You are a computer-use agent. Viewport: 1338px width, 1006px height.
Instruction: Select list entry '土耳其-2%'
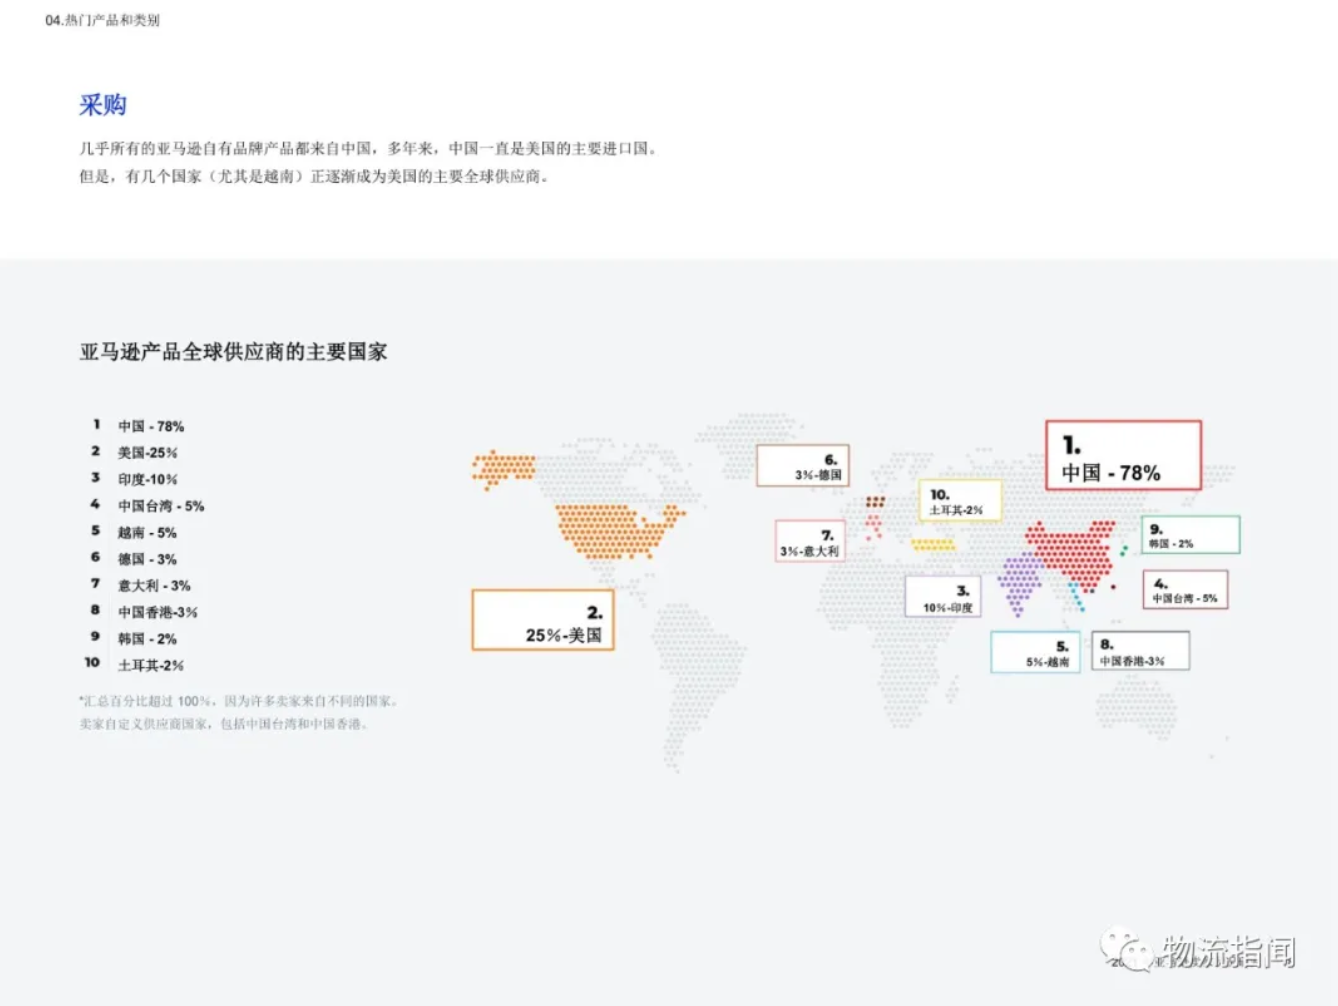click(151, 665)
